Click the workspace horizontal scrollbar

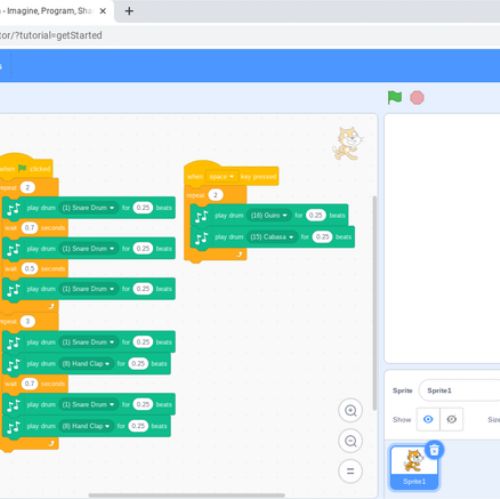[x=187, y=495]
